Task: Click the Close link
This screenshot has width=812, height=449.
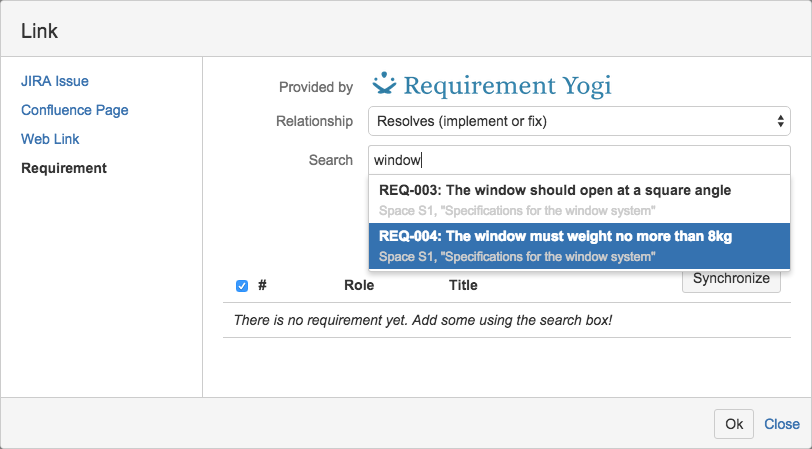Action: [x=782, y=424]
